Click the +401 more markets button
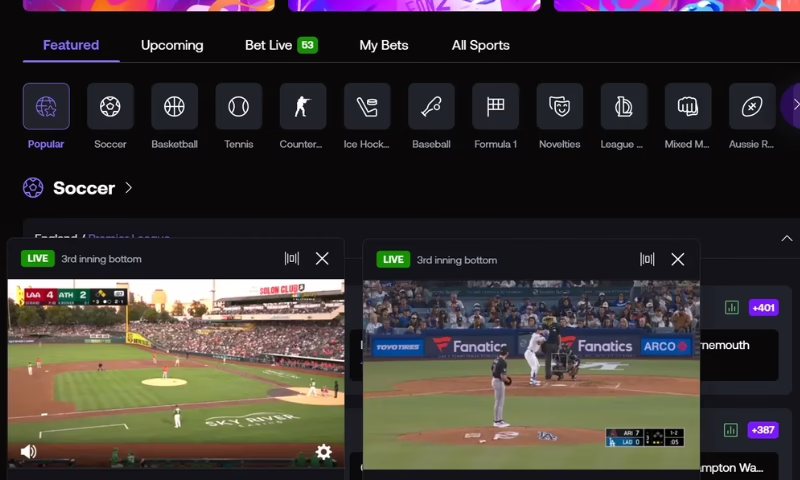This screenshot has width=800, height=480. pyautogui.click(x=763, y=308)
